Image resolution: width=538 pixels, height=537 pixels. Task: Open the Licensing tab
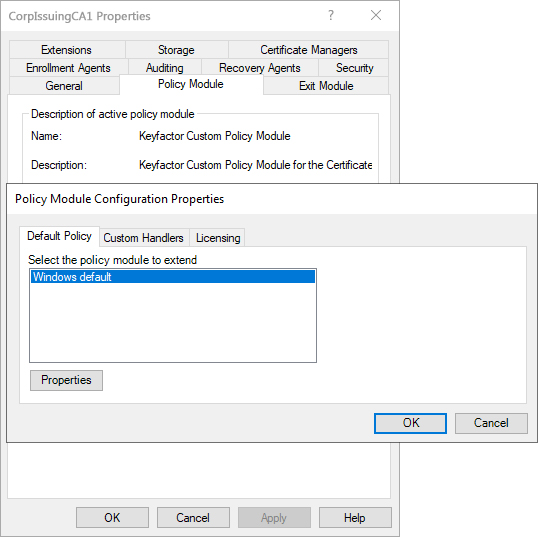(218, 238)
